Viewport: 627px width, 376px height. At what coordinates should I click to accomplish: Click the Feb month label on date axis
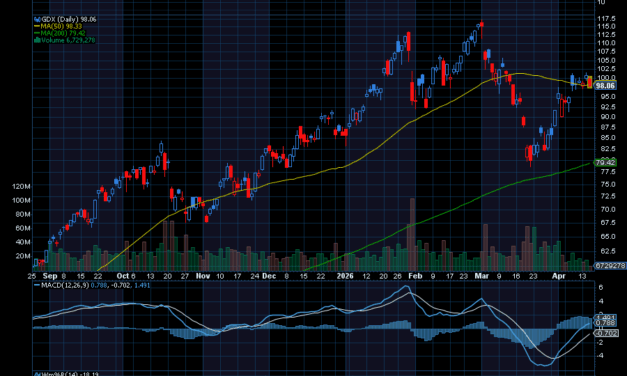415,276
